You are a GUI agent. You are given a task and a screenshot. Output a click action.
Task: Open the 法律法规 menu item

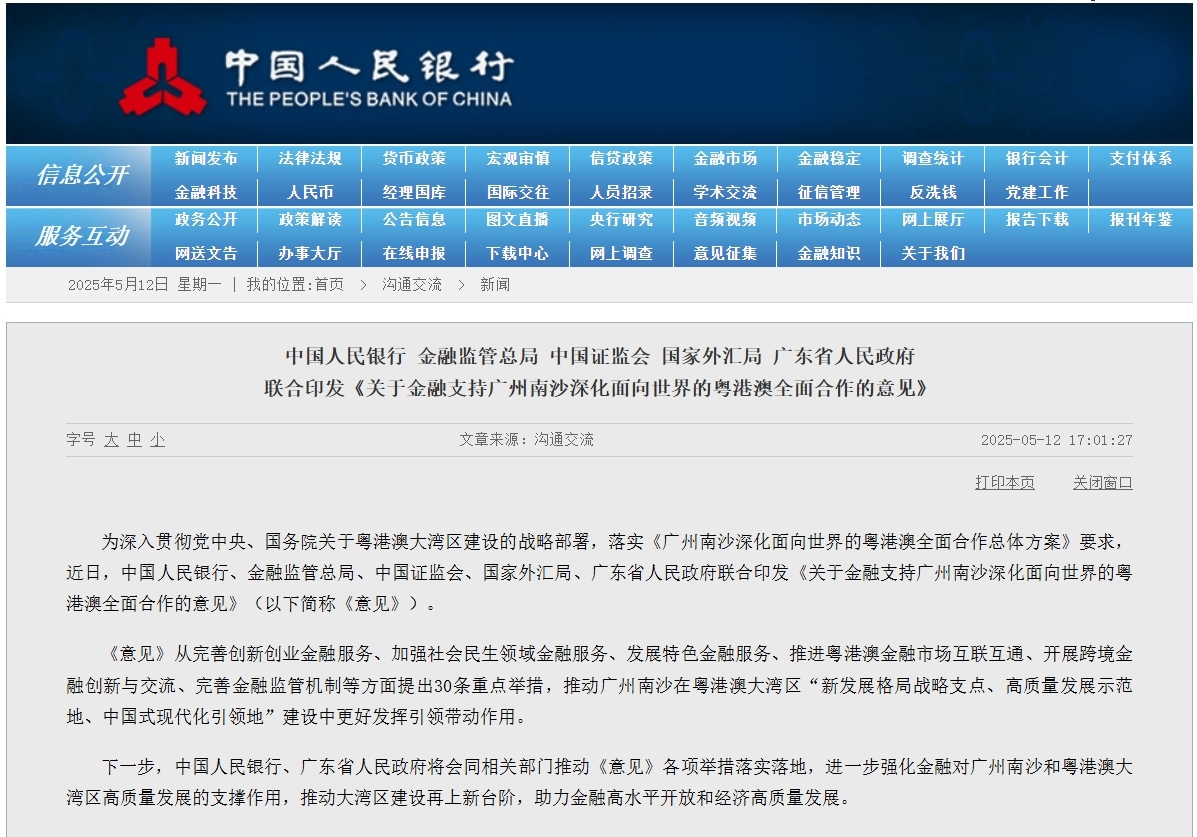[309, 159]
